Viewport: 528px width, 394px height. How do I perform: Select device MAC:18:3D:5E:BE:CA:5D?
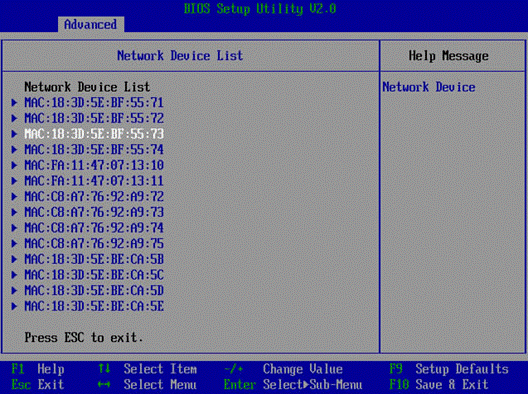94,290
